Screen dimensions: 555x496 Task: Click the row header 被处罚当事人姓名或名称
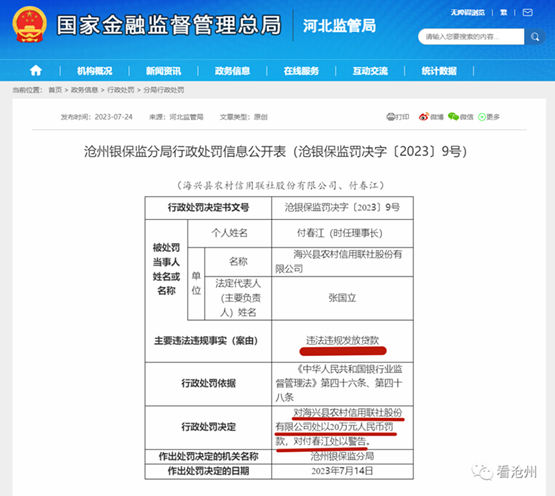[166, 269]
